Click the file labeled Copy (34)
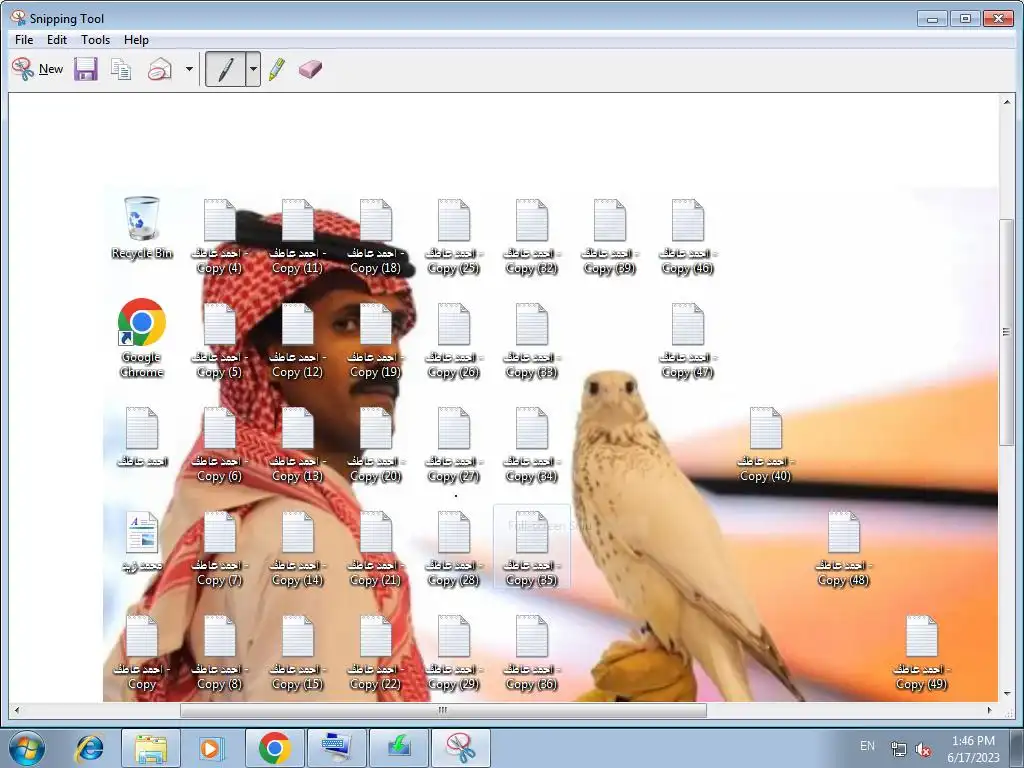The image size is (1024, 768). click(x=532, y=443)
